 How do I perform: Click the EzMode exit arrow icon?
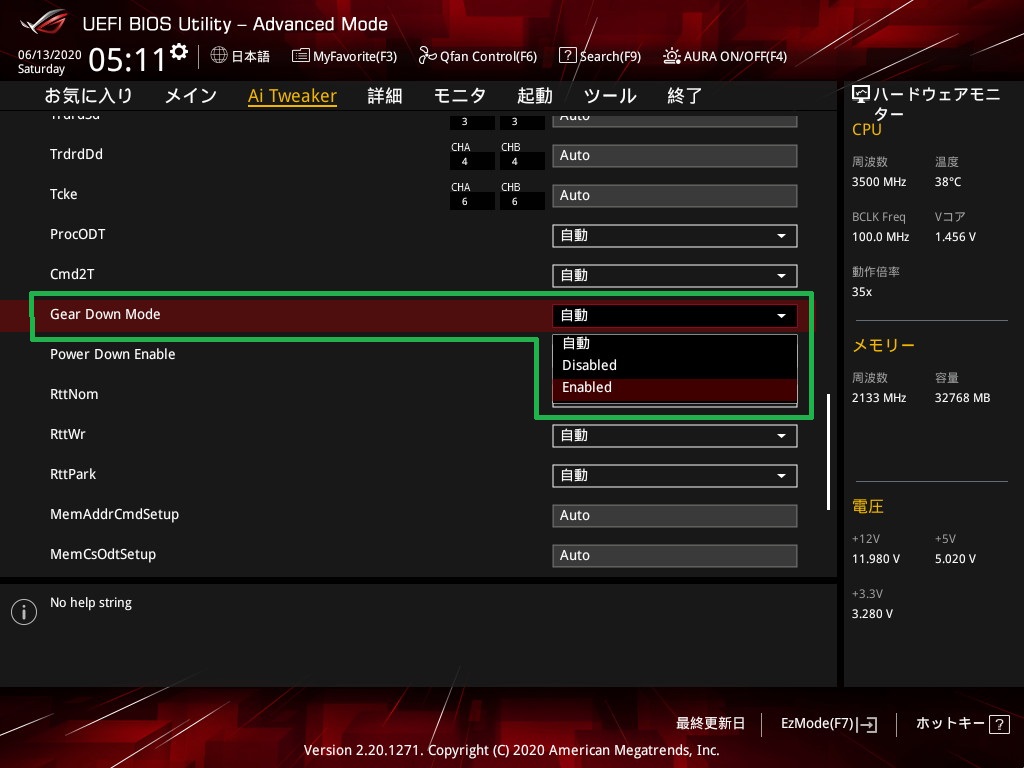point(867,724)
